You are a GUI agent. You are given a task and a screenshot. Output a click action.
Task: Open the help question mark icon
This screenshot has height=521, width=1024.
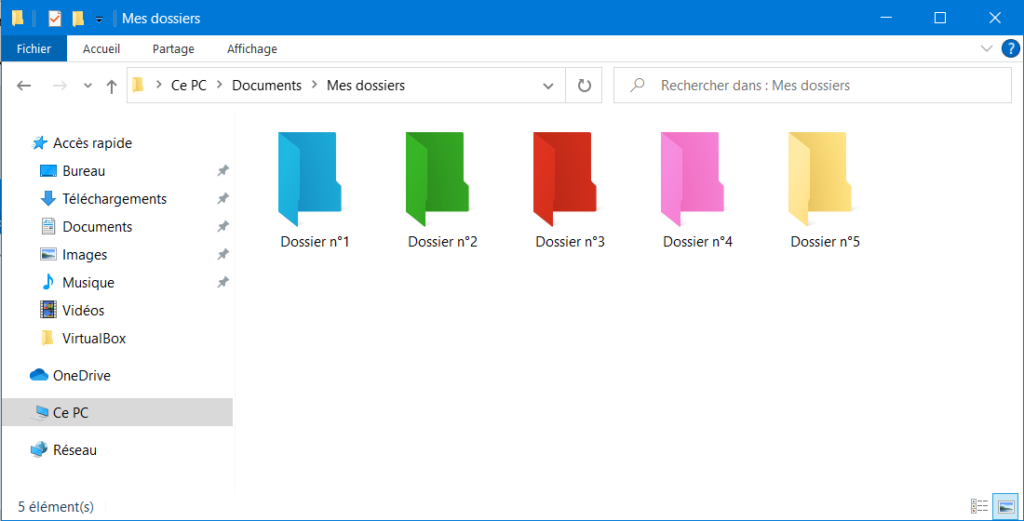1010,49
